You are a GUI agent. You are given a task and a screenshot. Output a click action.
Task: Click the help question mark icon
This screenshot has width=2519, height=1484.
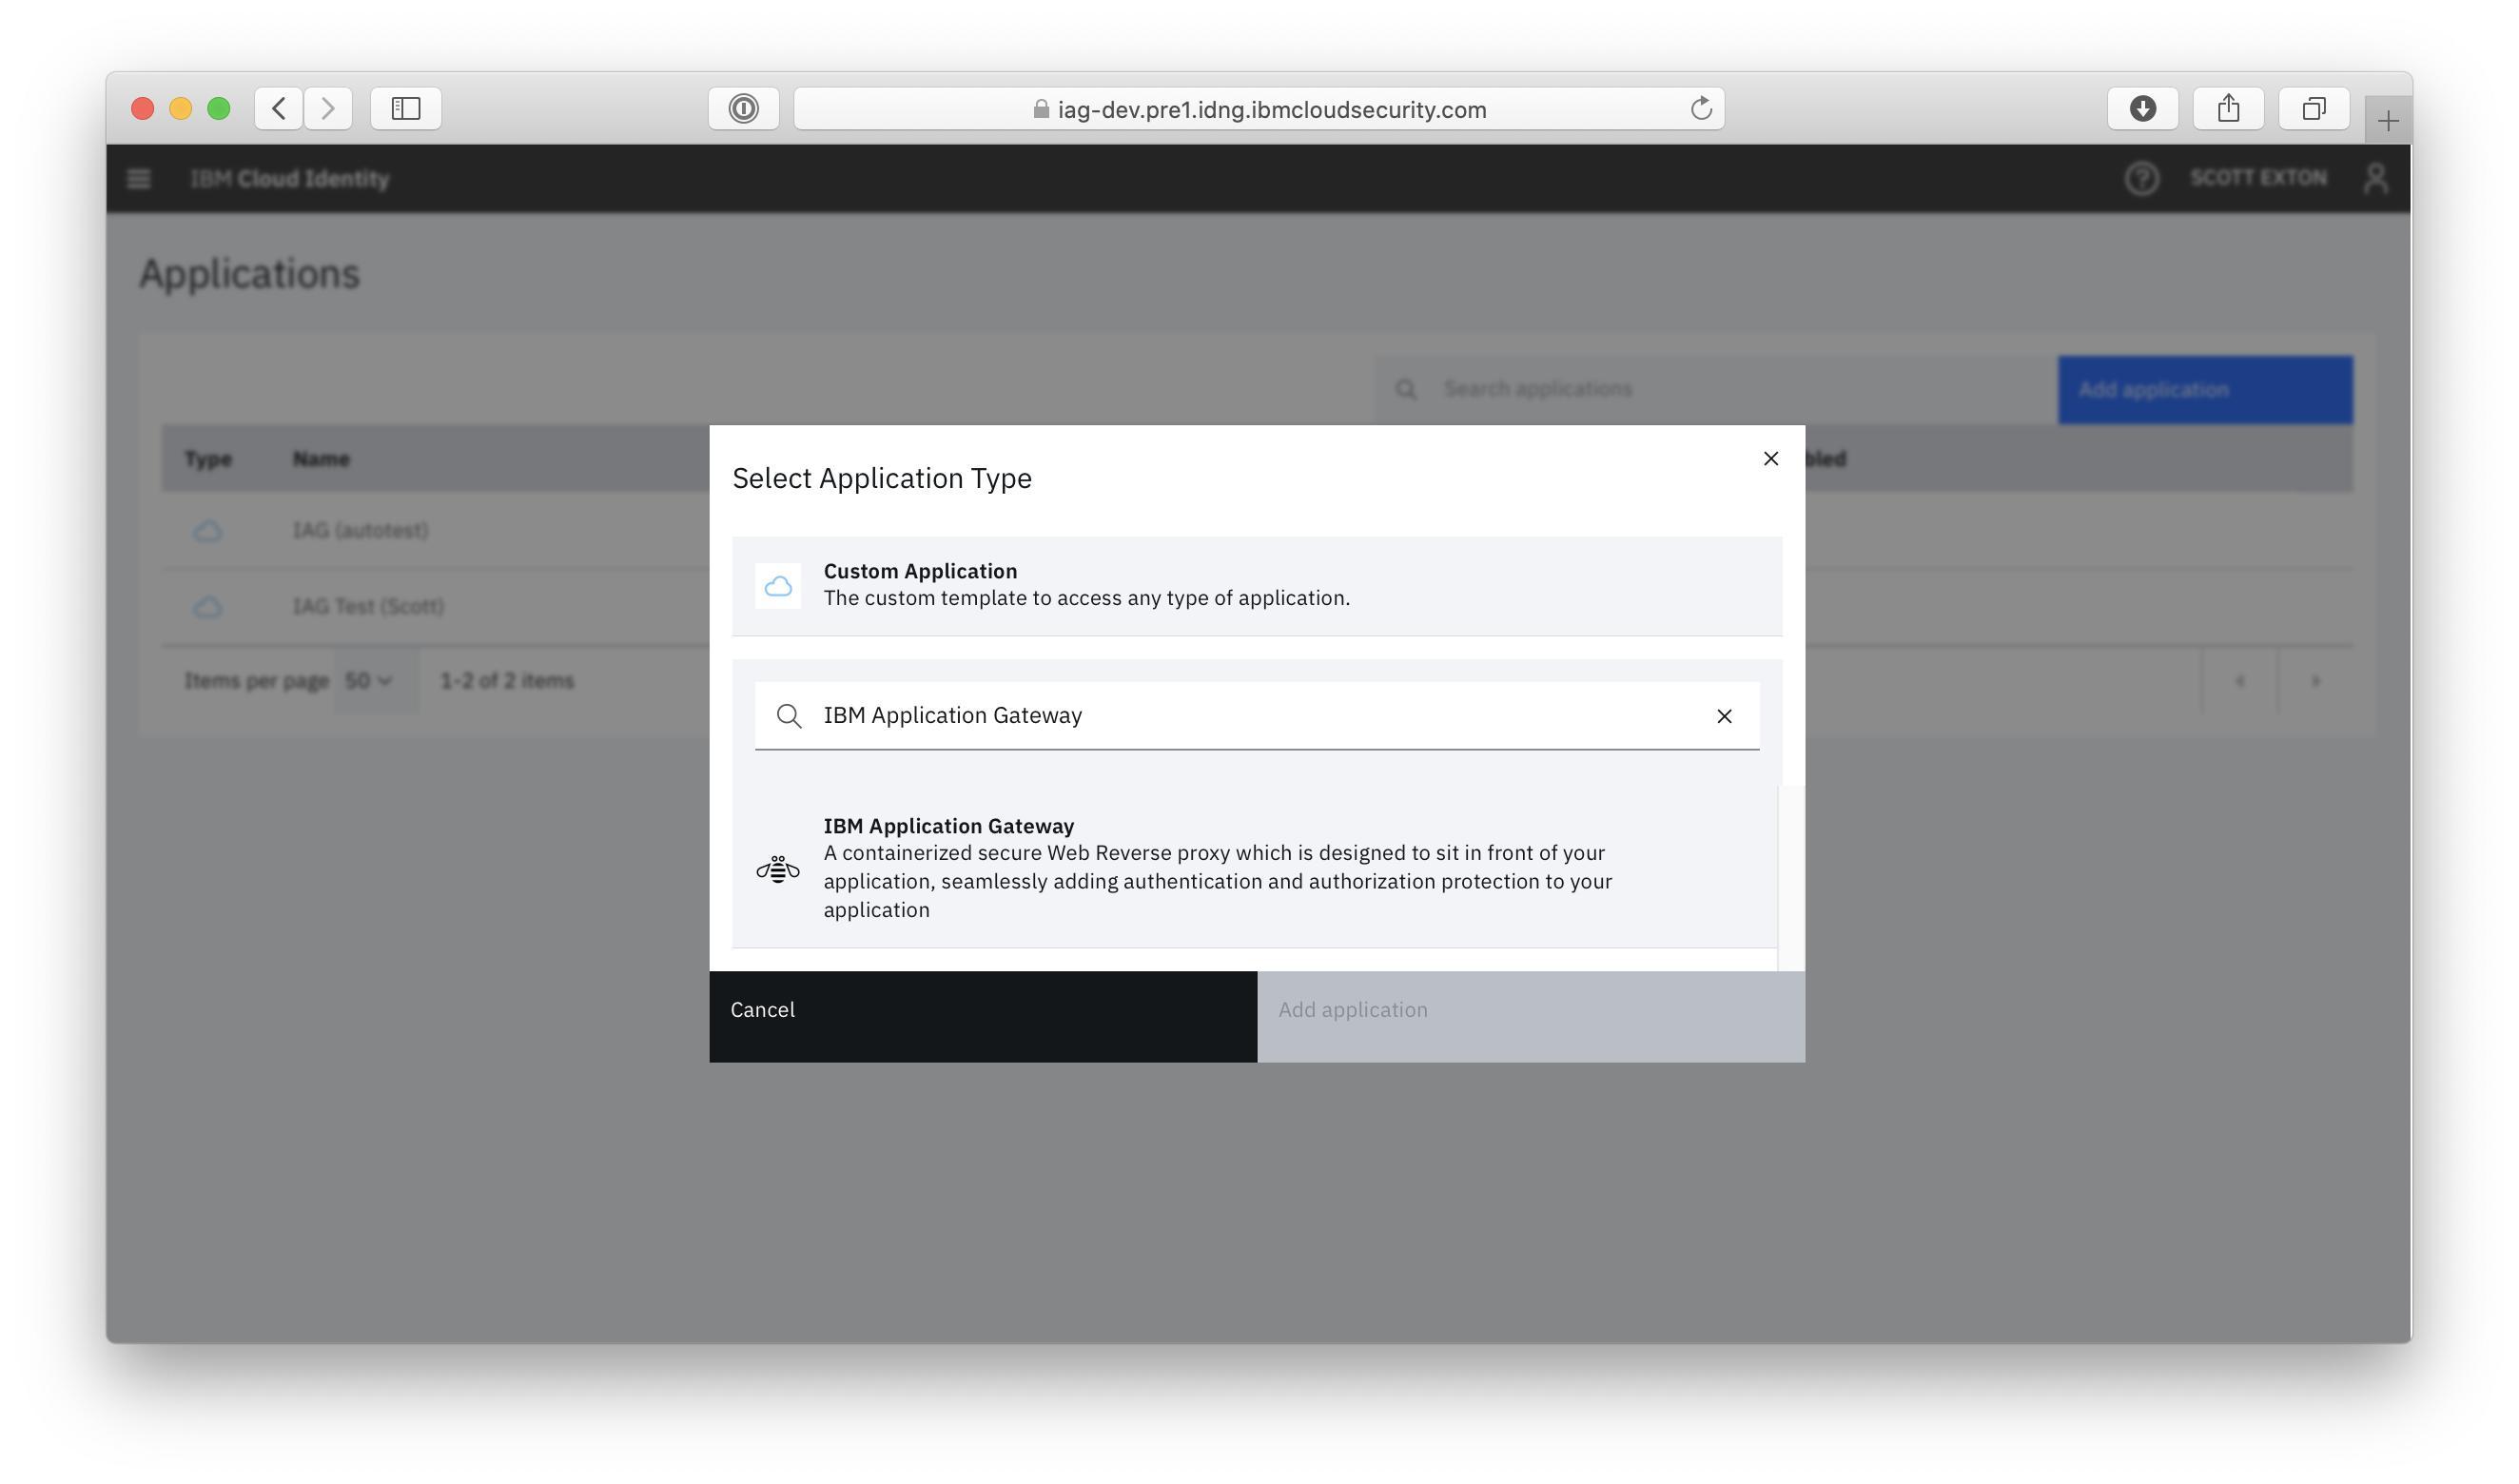tap(2142, 178)
